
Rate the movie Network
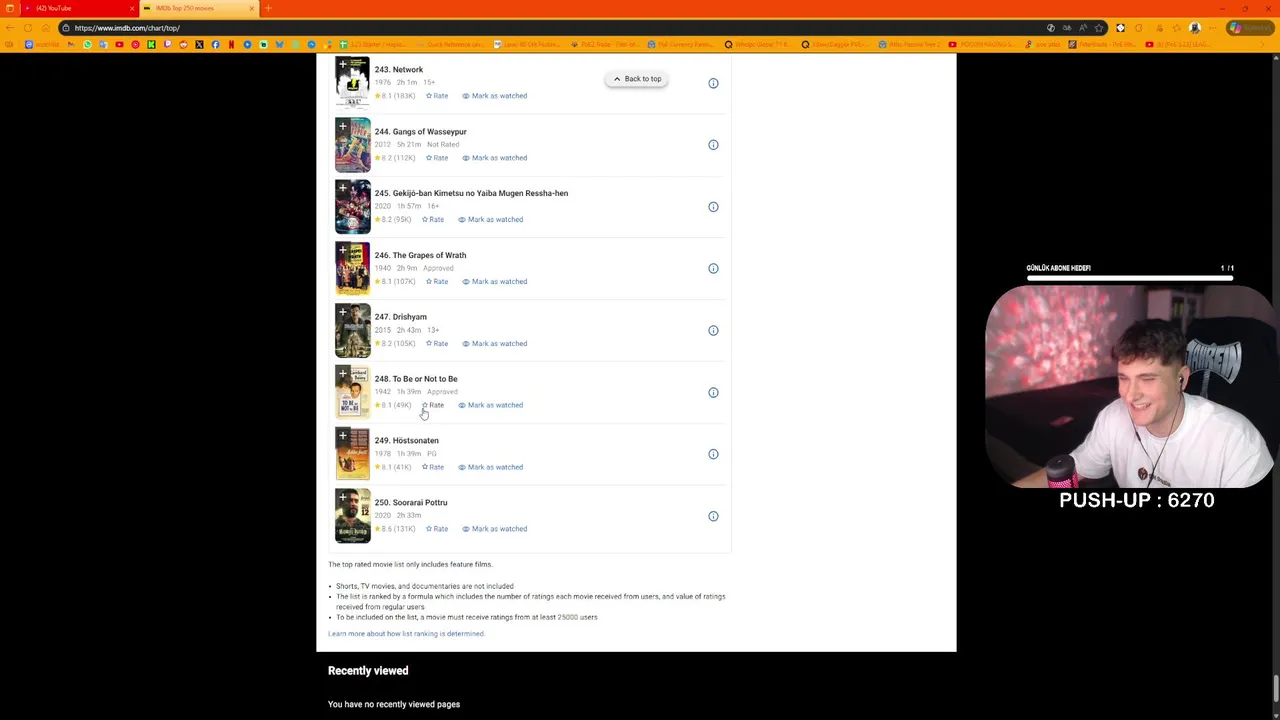[x=437, y=96]
